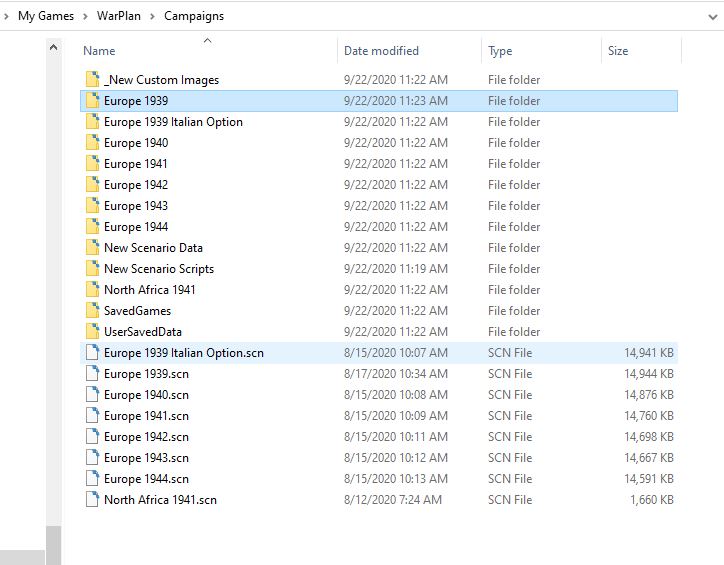Expand chevron after WarPlan in path
Viewport: 724px width, 565px height.
(x=152, y=16)
